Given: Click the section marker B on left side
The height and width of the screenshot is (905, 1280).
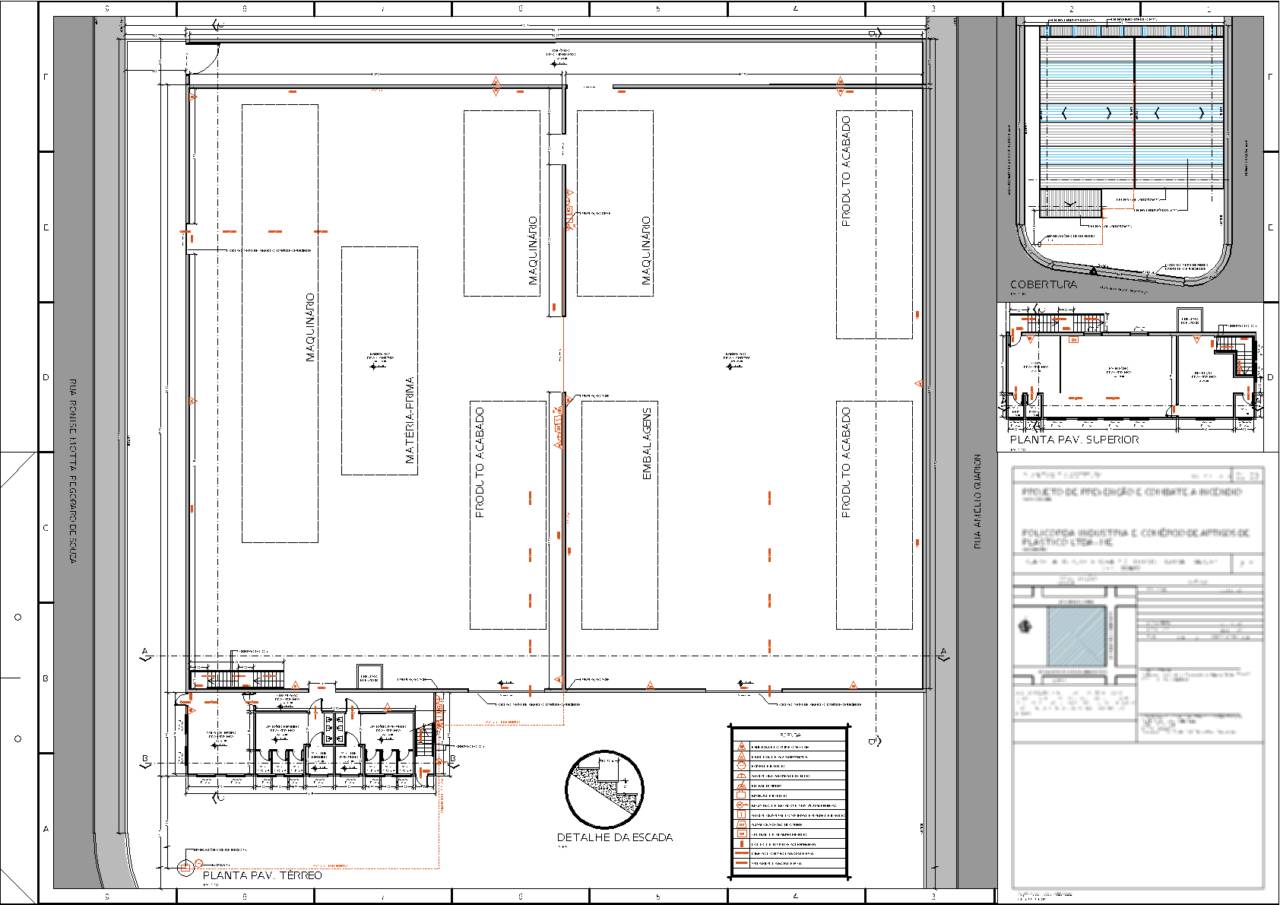Looking at the screenshot, I should click(145, 759).
